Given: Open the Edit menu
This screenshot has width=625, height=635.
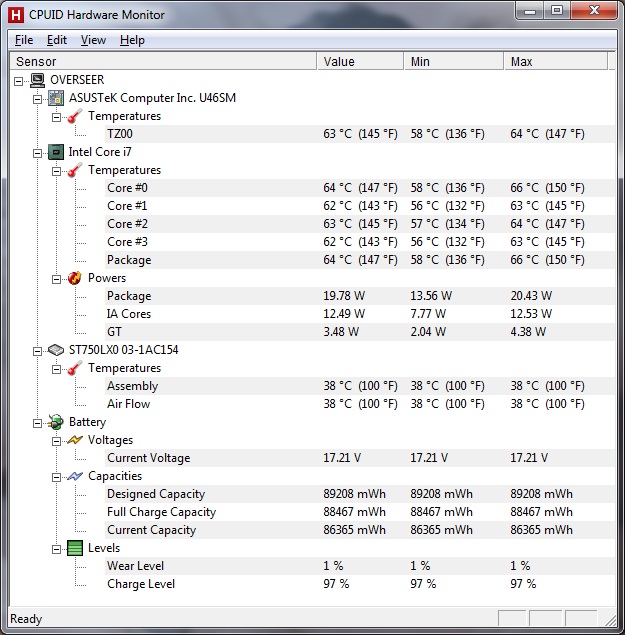Looking at the screenshot, I should tap(57, 40).
